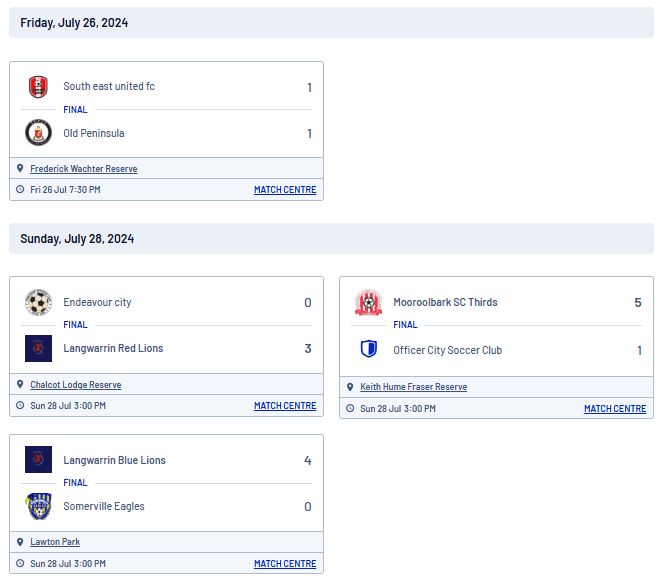665x581 pixels.
Task: Open Match Centre for Langwarrin Blue Lions match
Action: [x=285, y=564]
